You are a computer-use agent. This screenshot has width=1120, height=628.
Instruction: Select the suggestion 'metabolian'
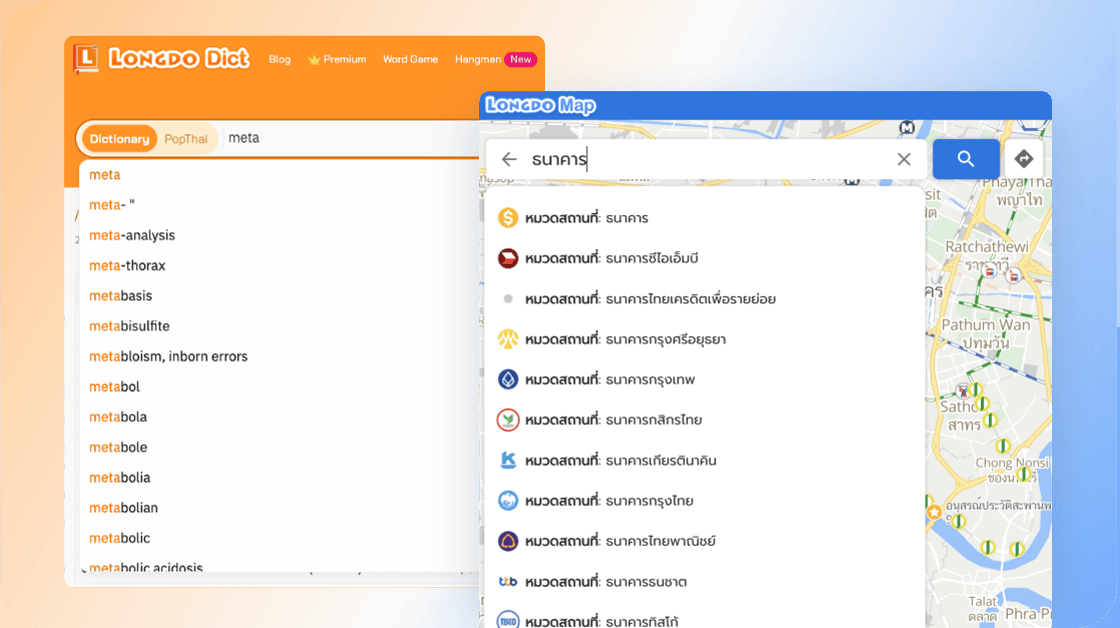[124, 508]
